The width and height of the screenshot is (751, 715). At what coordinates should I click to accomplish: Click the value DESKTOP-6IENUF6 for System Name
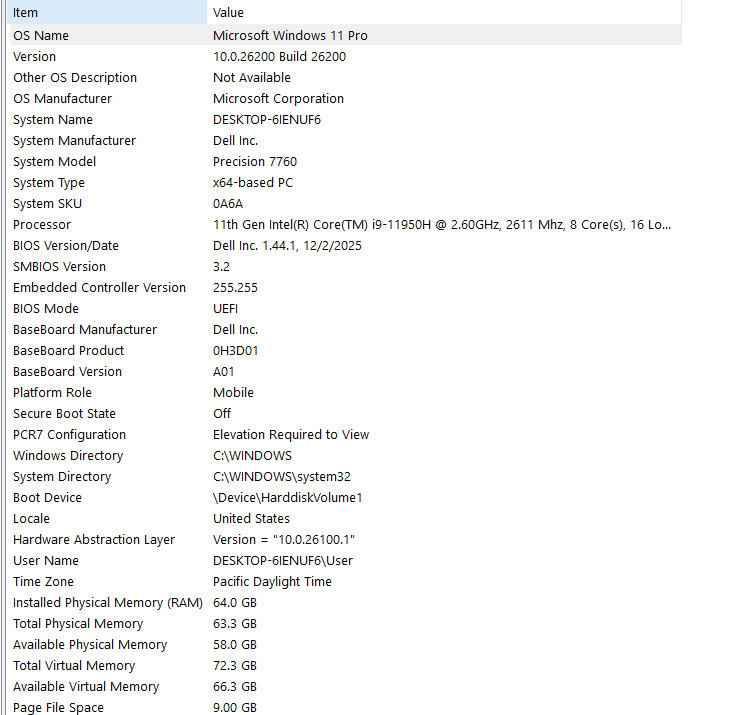pyautogui.click(x=267, y=120)
